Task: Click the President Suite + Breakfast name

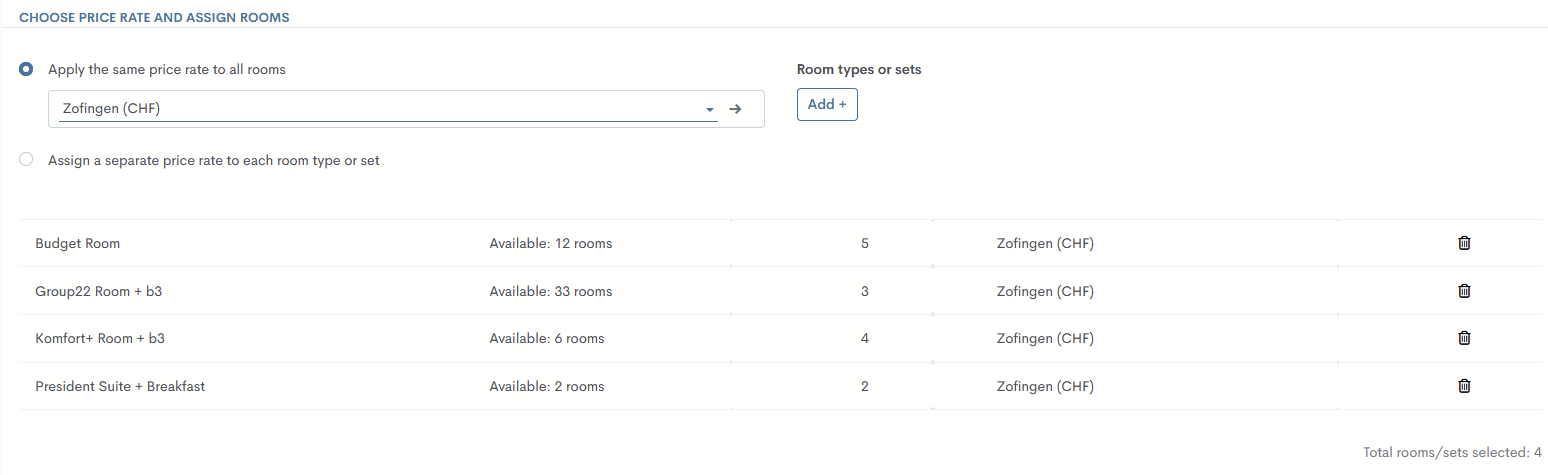Action: point(120,386)
